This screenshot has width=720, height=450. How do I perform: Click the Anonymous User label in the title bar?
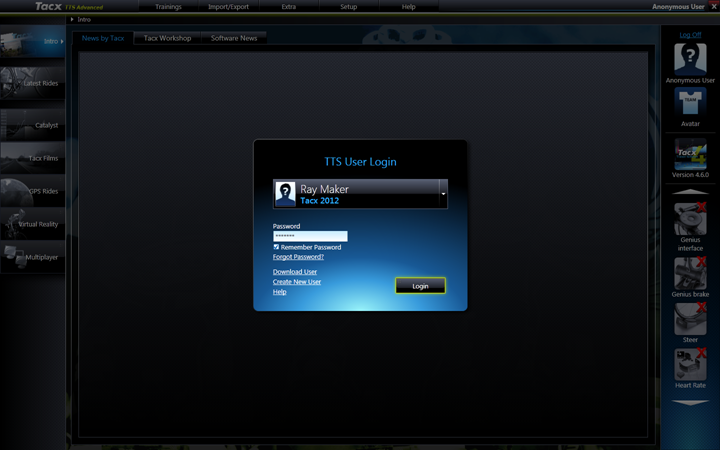tap(678, 6)
